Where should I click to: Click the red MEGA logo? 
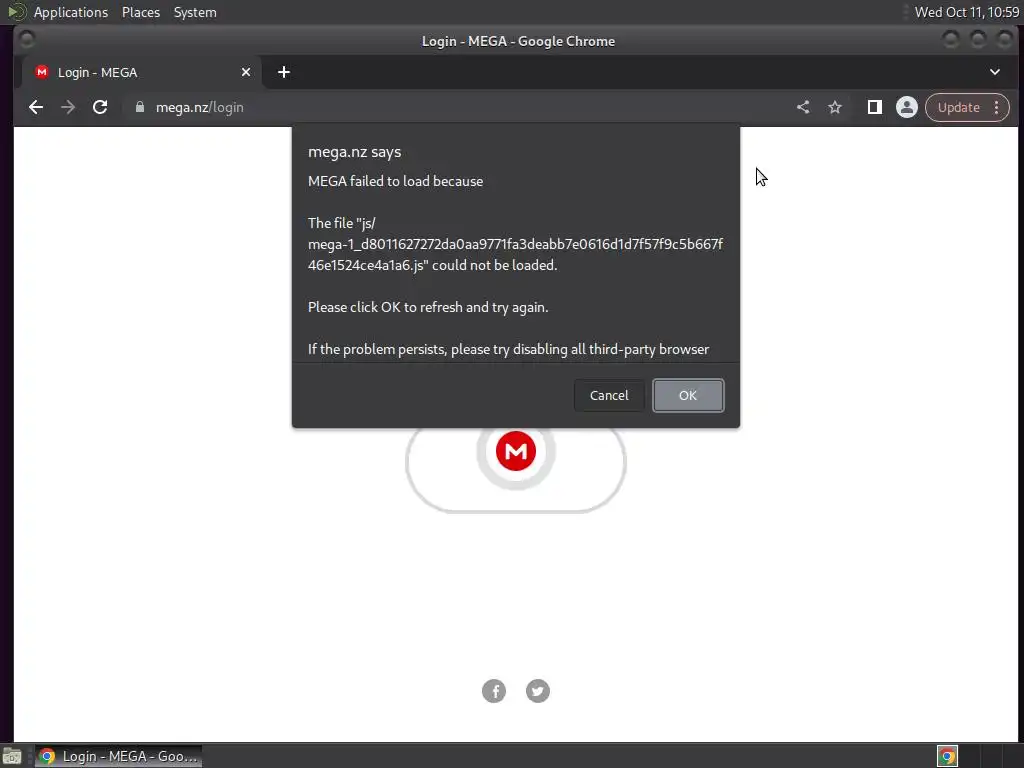coord(516,451)
